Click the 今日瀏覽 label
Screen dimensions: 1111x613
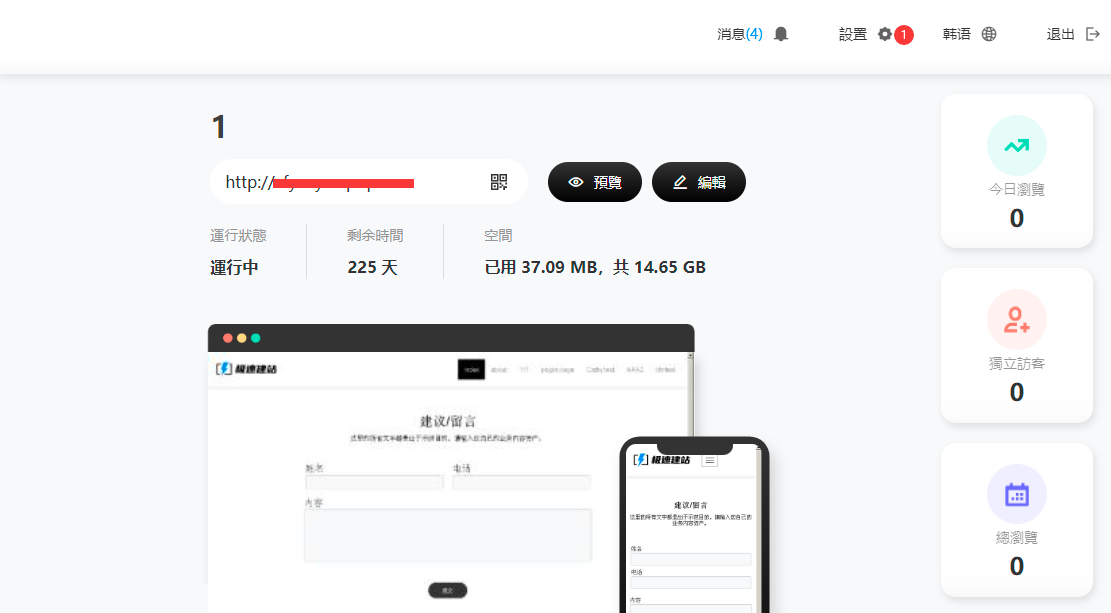[x=1017, y=189]
